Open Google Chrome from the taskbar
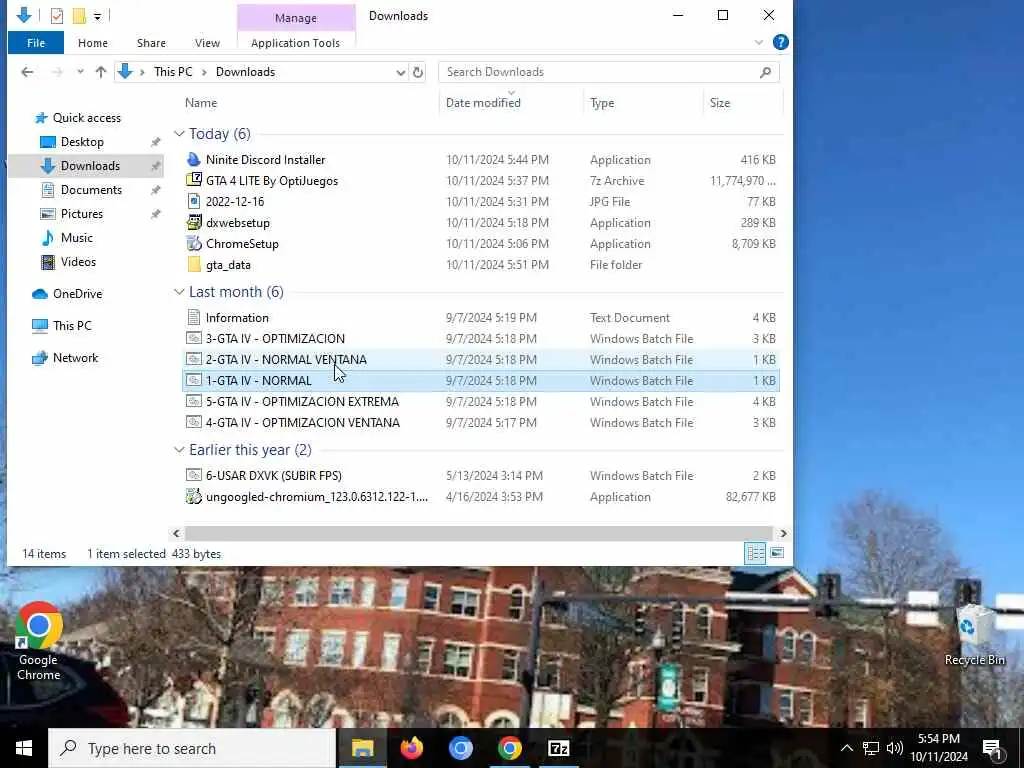Screen dimensions: 1024x768 tap(509, 748)
